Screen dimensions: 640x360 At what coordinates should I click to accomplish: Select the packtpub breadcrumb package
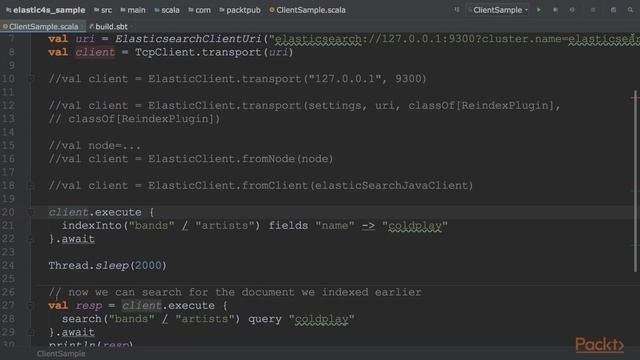click(x=240, y=10)
